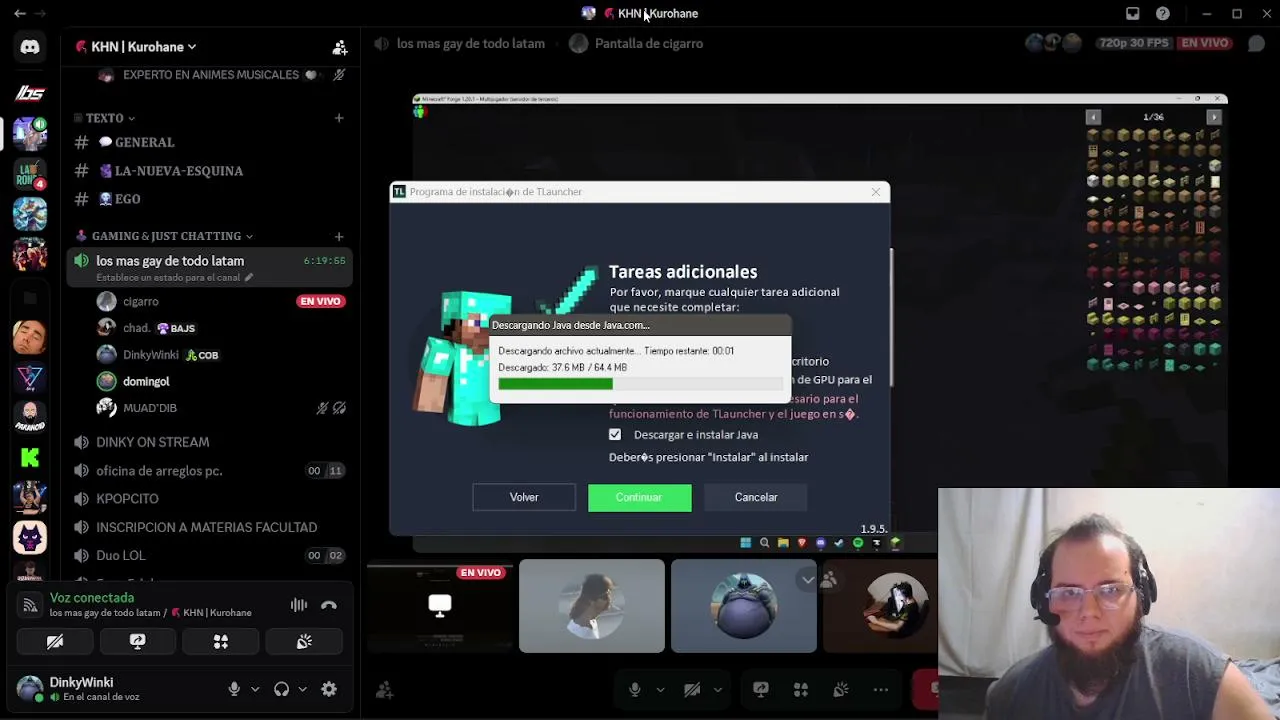This screenshot has height=720, width=1280.
Task: Open user settings gear icon
Action: [329, 689]
